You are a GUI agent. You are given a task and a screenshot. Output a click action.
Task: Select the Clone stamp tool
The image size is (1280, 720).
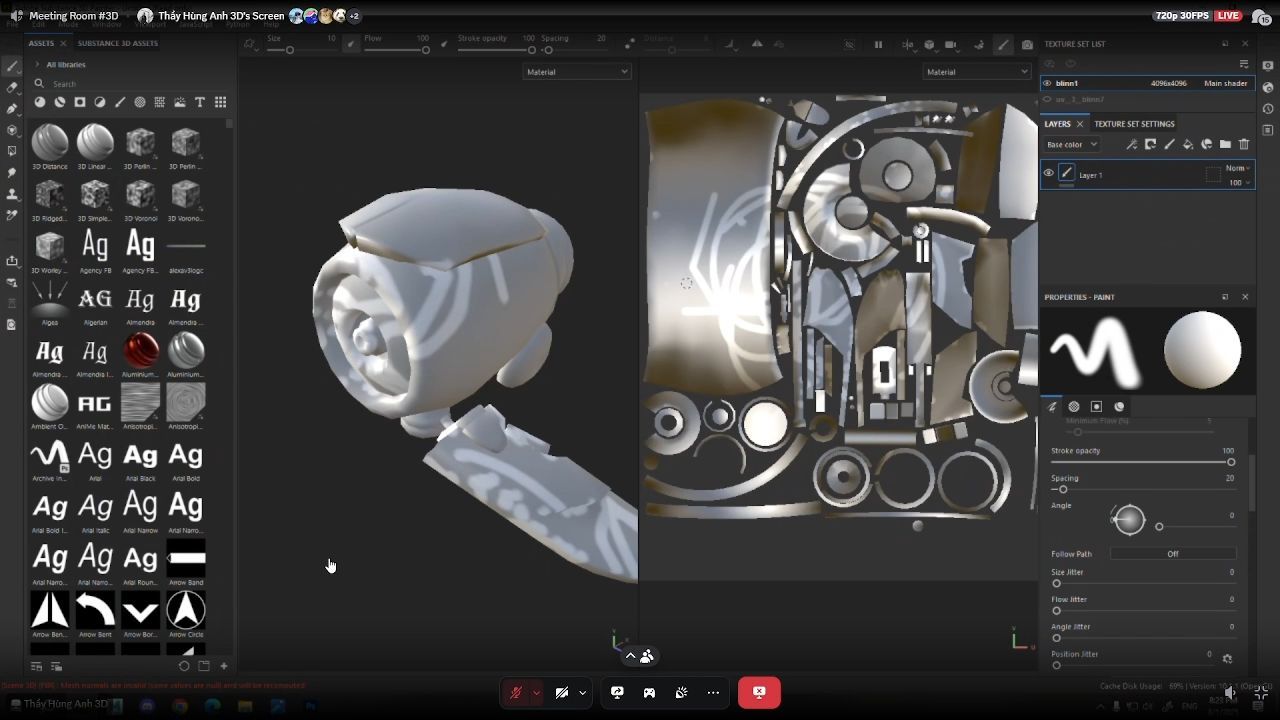[12, 194]
